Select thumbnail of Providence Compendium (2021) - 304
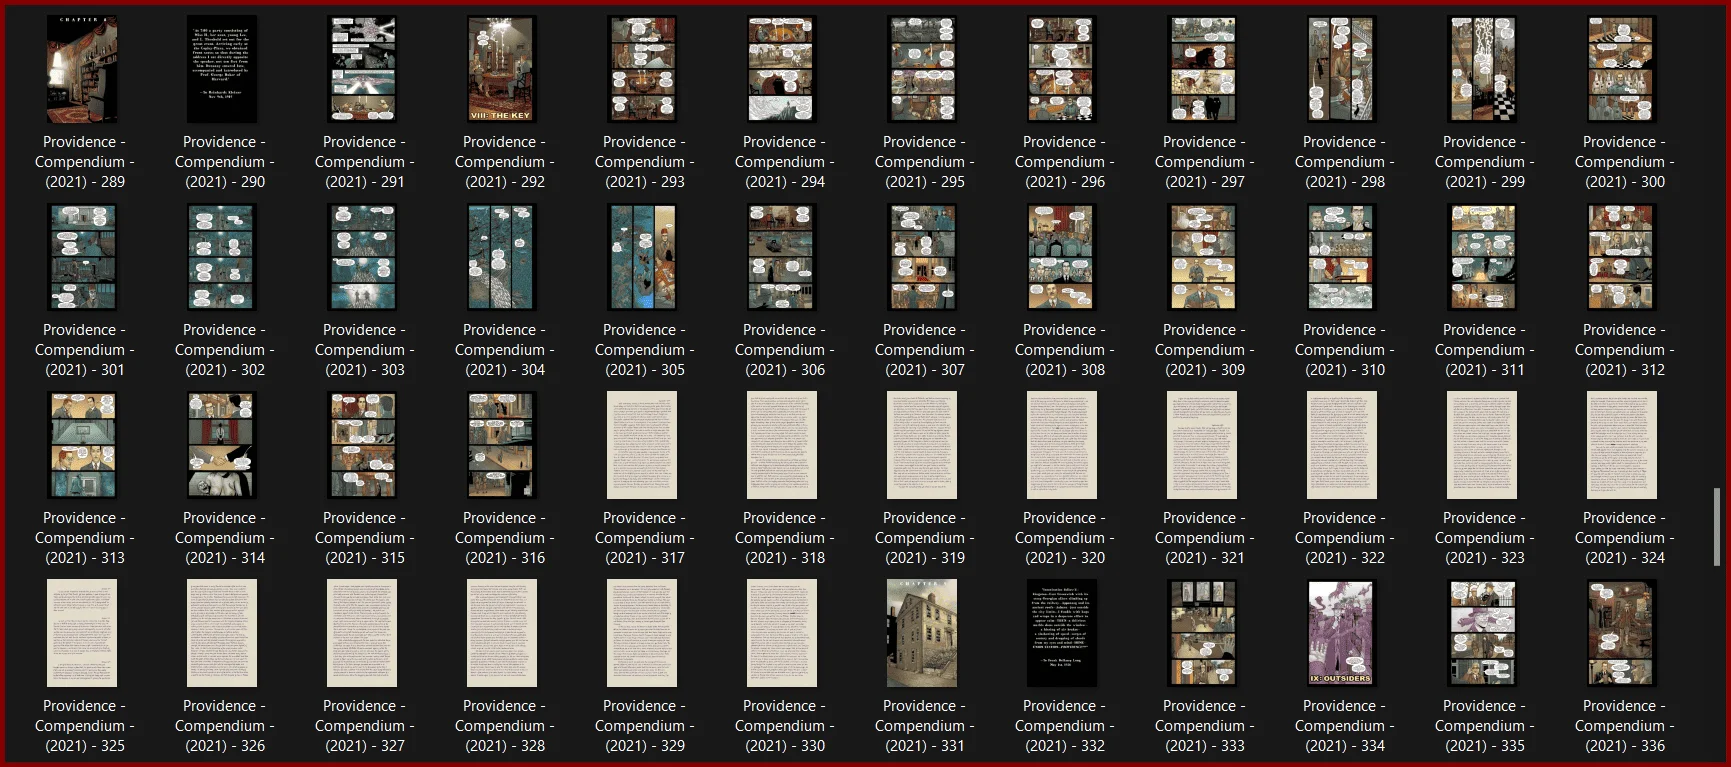The image size is (1731, 767). point(502,257)
